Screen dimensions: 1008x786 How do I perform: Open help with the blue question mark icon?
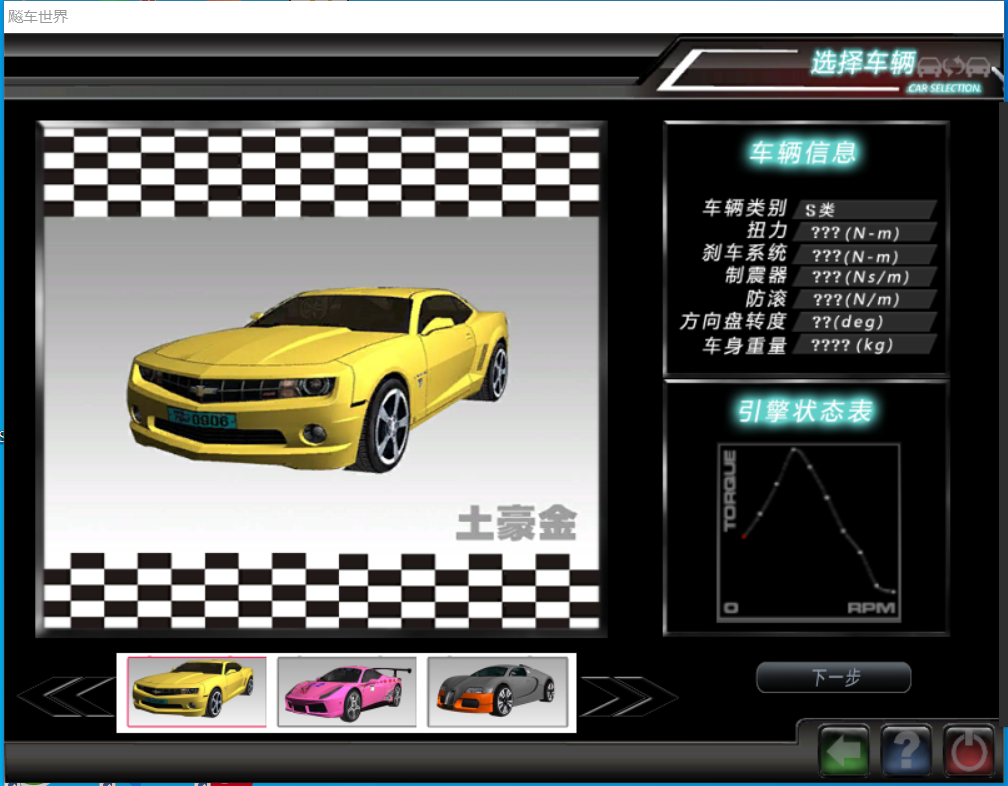click(x=906, y=751)
